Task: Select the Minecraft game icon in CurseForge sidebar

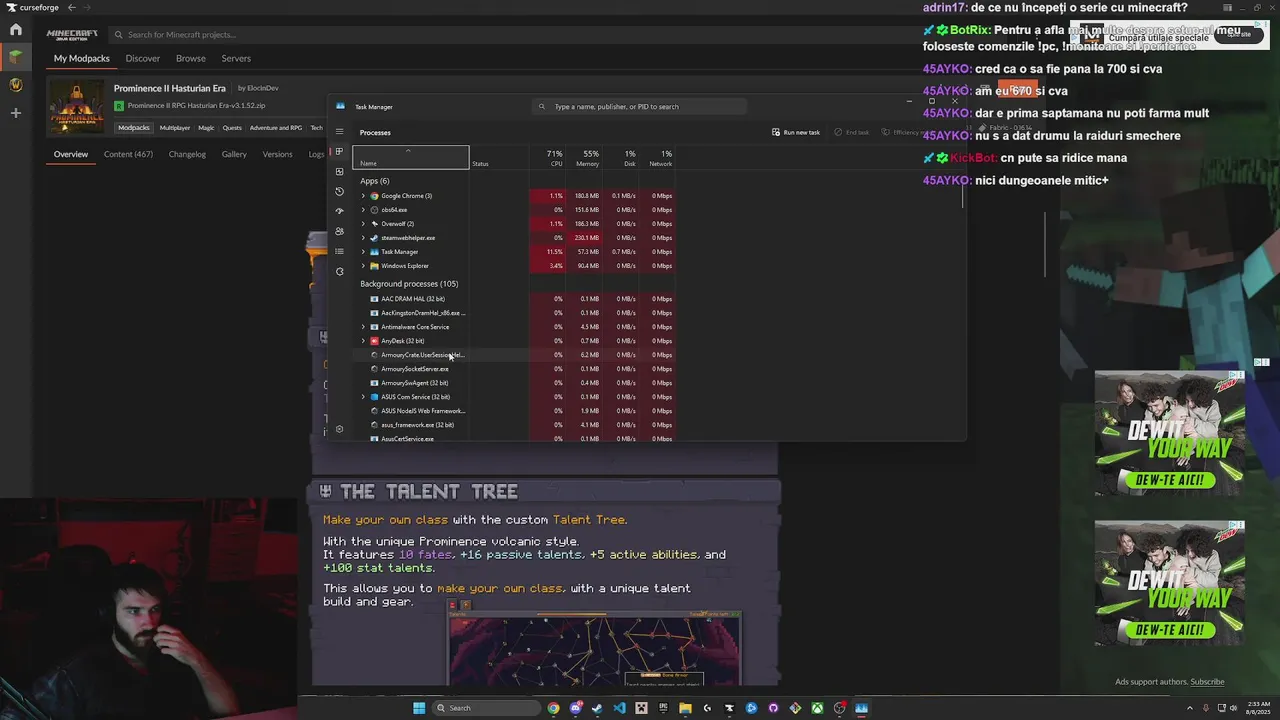Action: 16,57
